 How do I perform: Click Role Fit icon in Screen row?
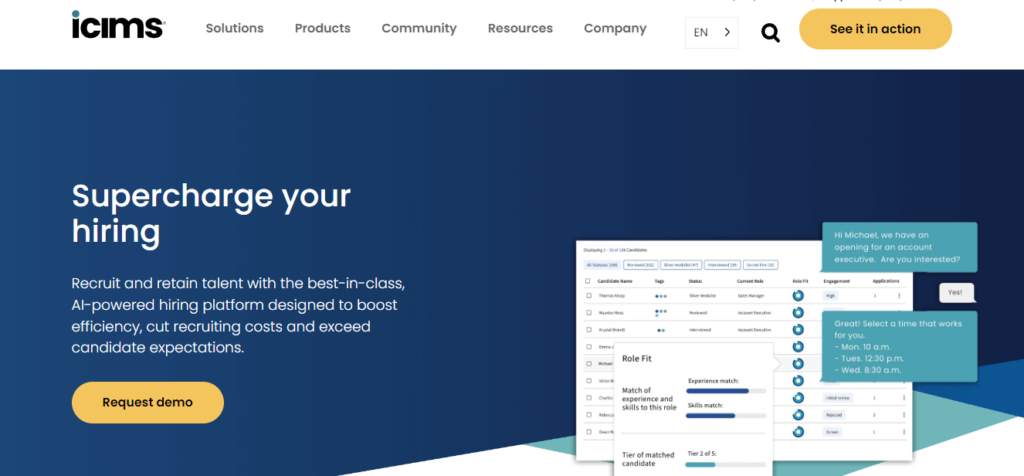point(798,432)
